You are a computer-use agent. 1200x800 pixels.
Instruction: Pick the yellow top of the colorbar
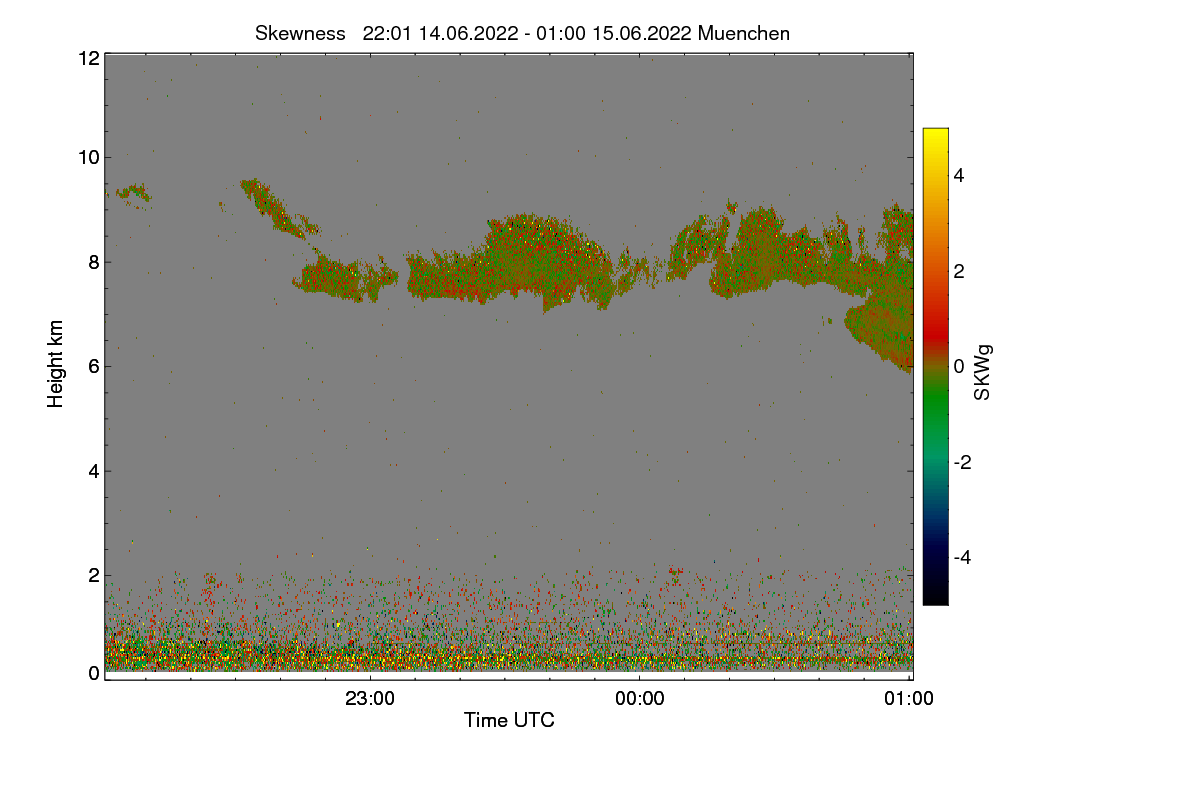click(x=935, y=136)
